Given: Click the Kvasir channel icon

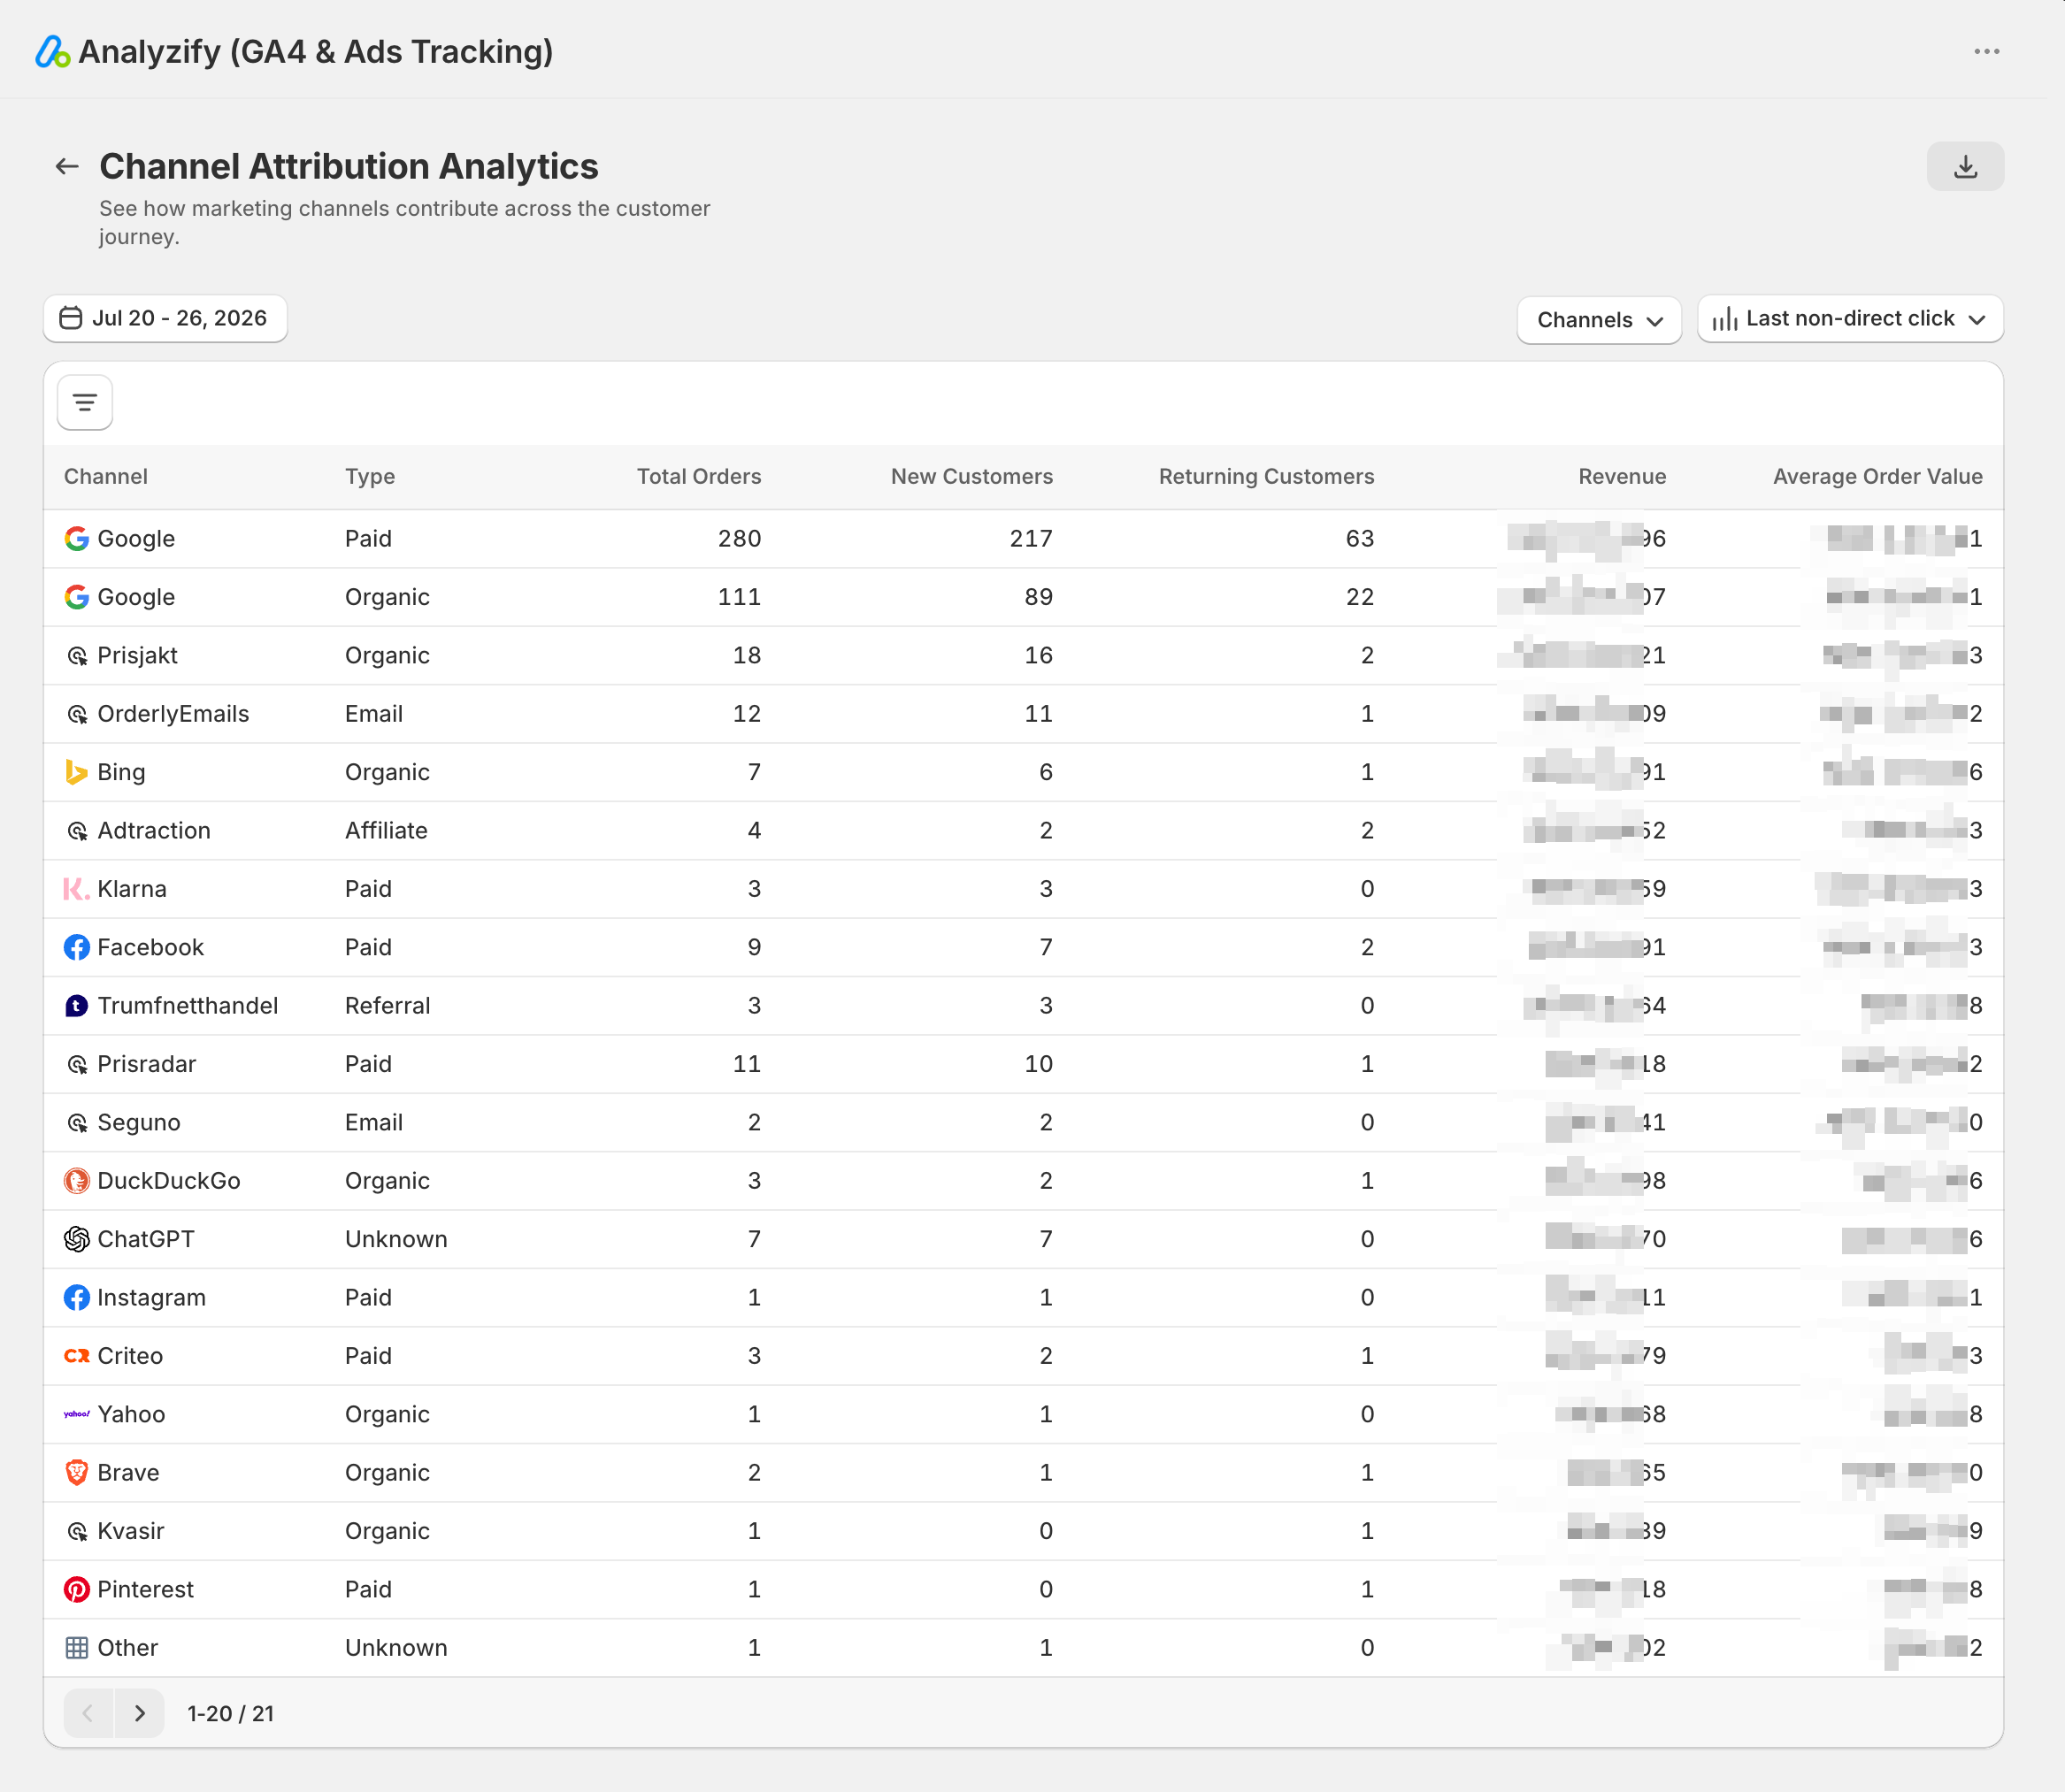Looking at the screenshot, I should [x=77, y=1531].
